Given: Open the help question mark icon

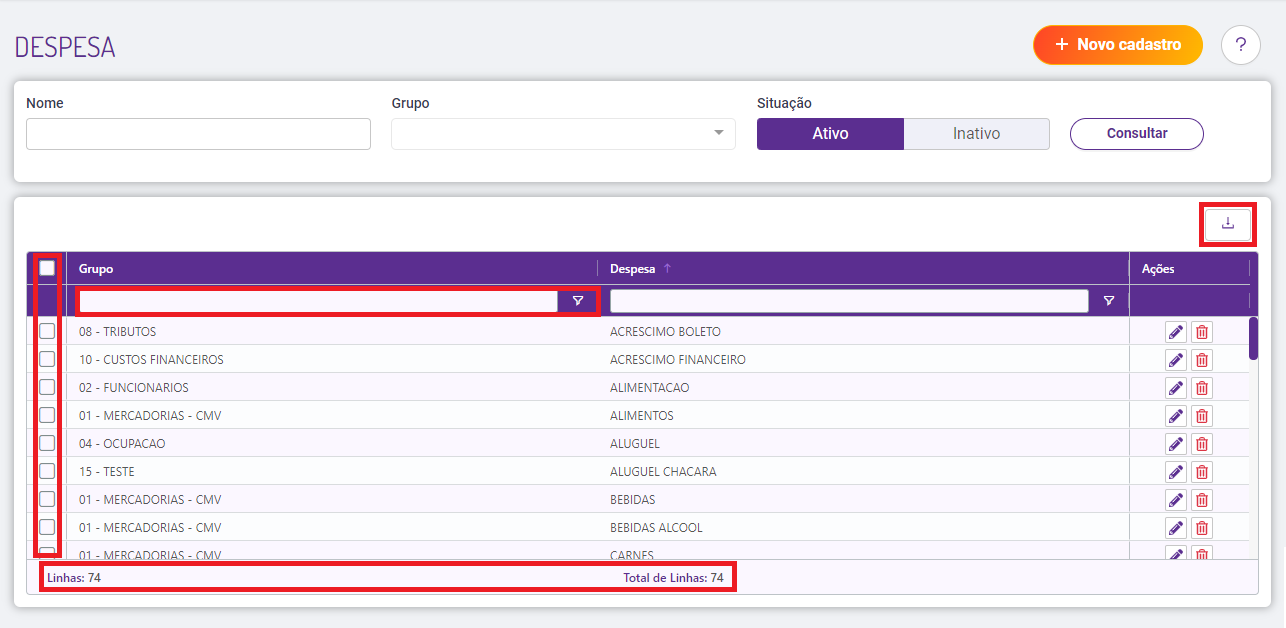Looking at the screenshot, I should click(1240, 45).
